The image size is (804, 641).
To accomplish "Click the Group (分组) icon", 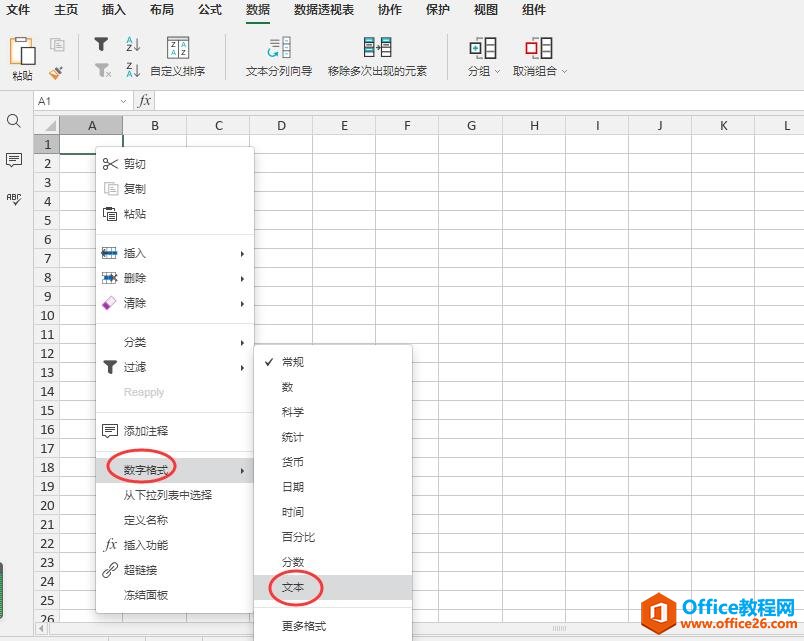I will click(483, 48).
